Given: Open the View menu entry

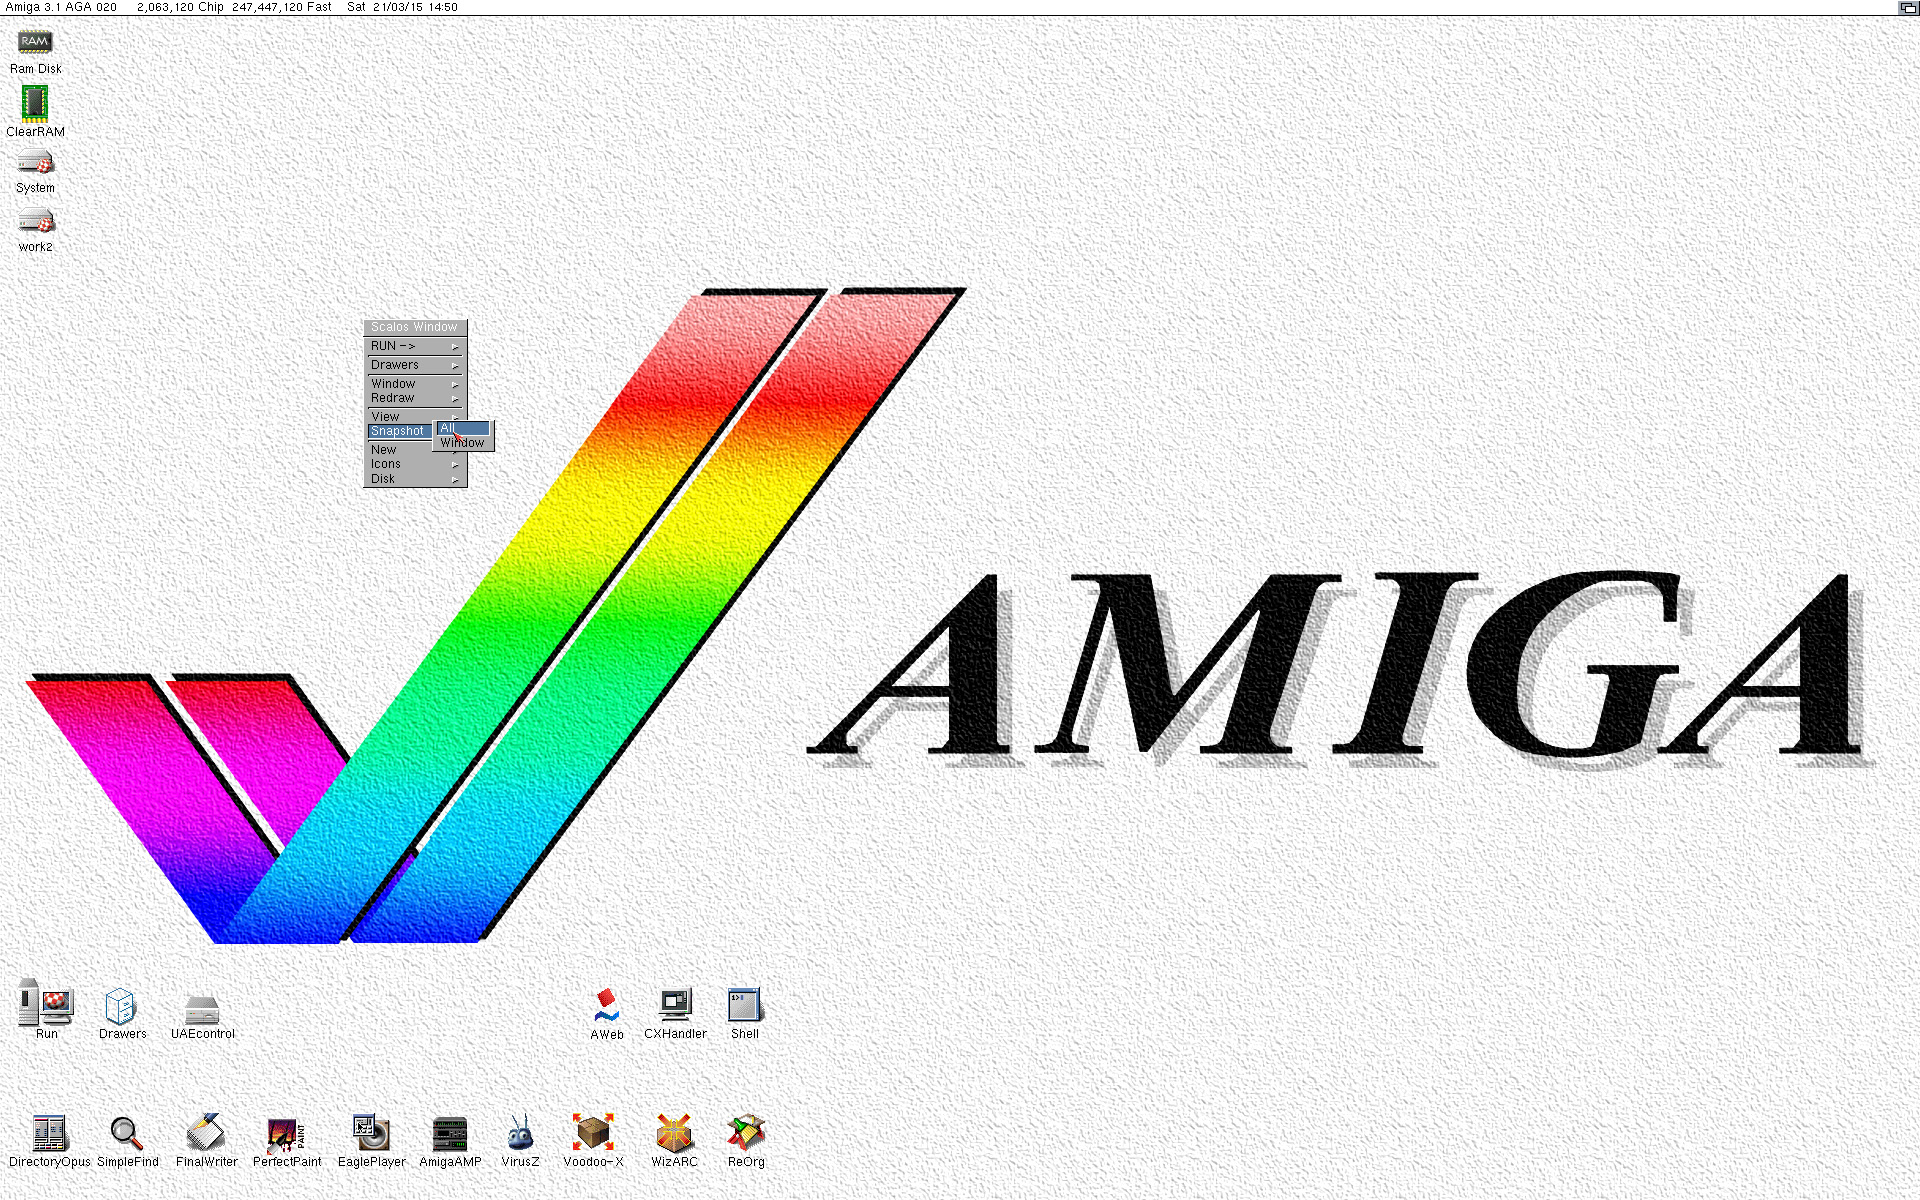Looking at the screenshot, I should (414, 416).
